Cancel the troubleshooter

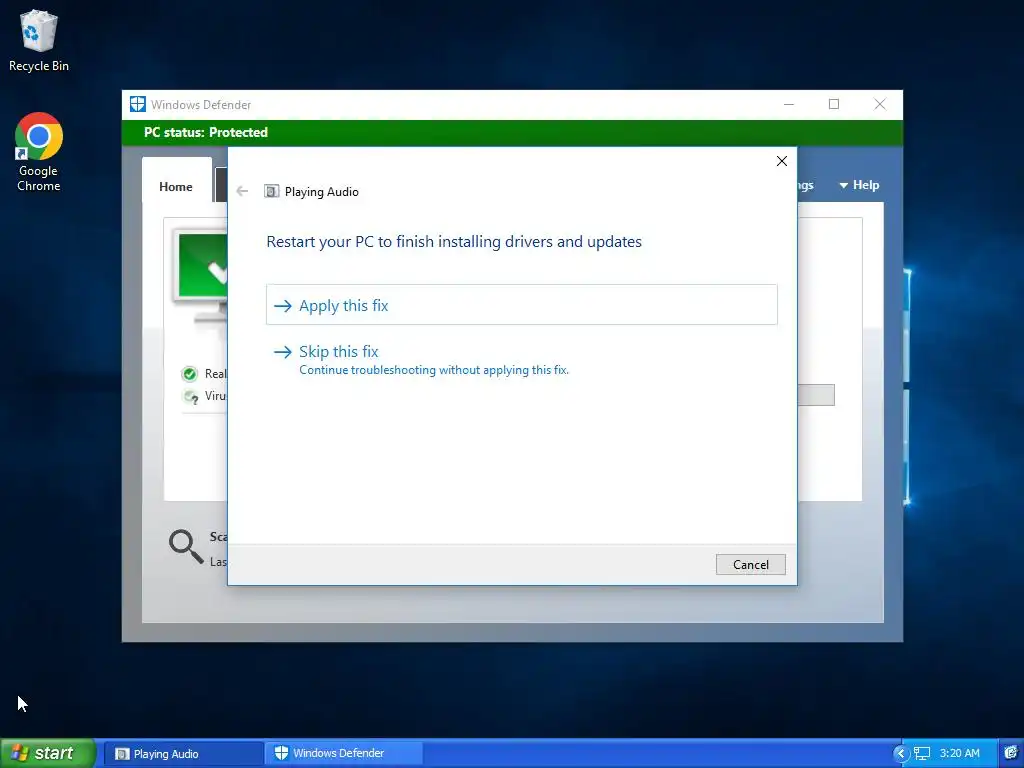point(750,564)
